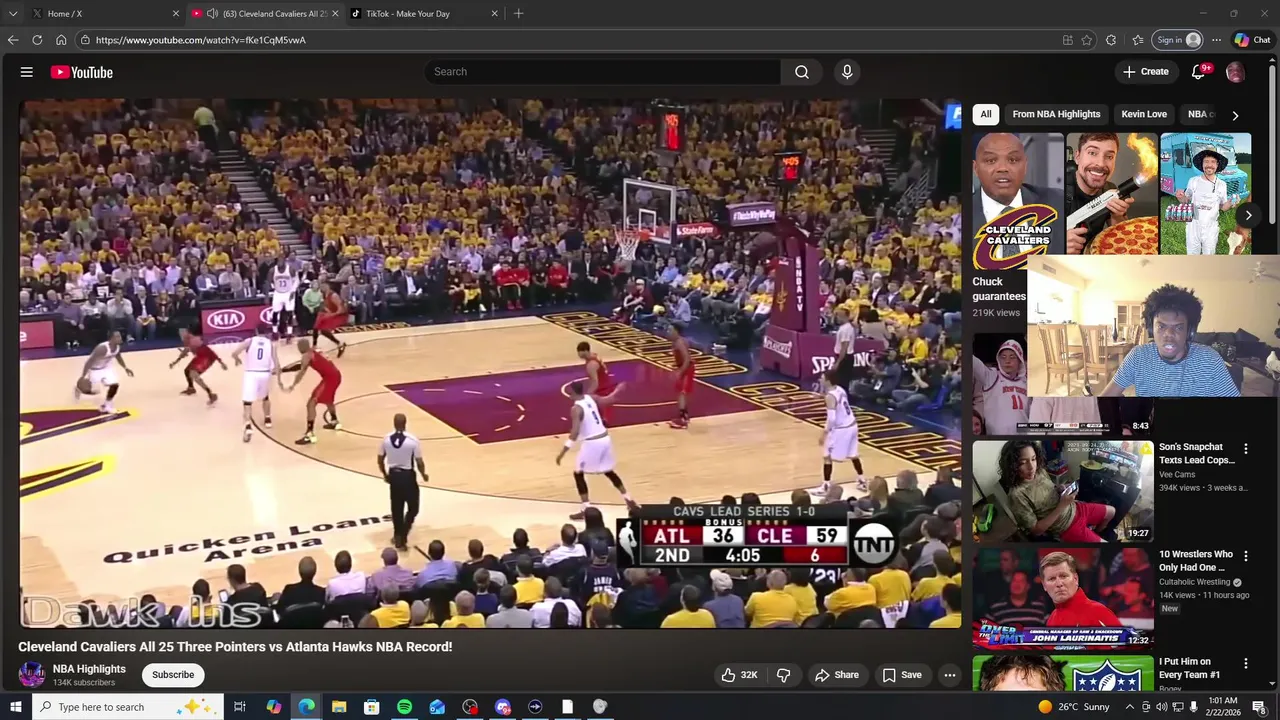Click the Windows Start button
Viewport: 1280px width, 720px height.
click(15, 707)
